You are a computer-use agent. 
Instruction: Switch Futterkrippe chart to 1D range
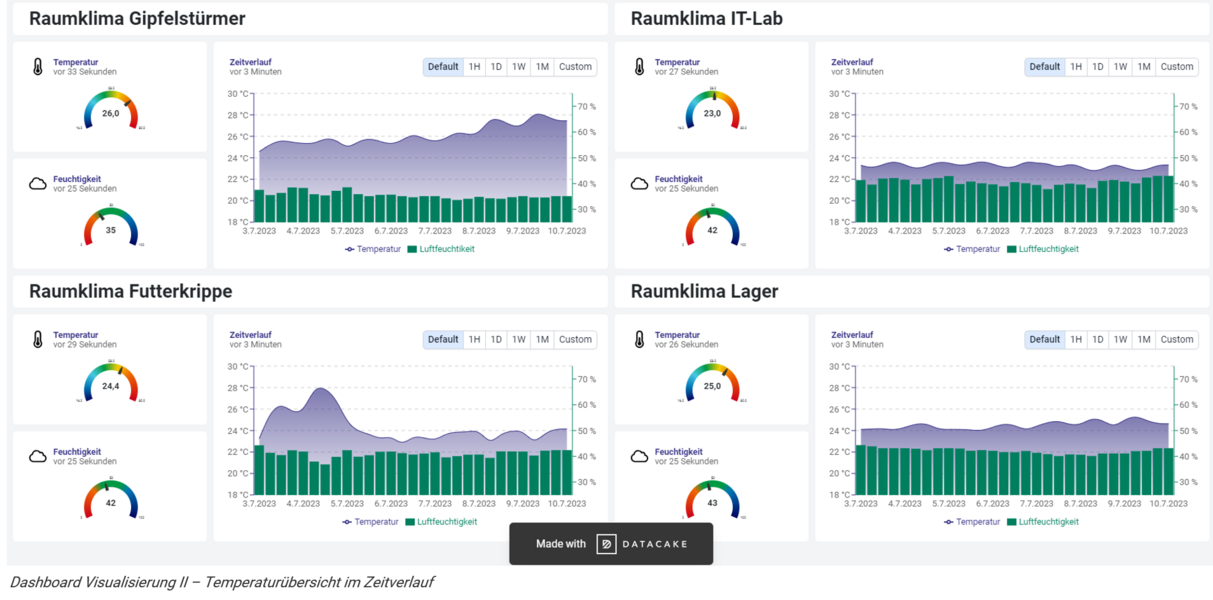coord(496,340)
